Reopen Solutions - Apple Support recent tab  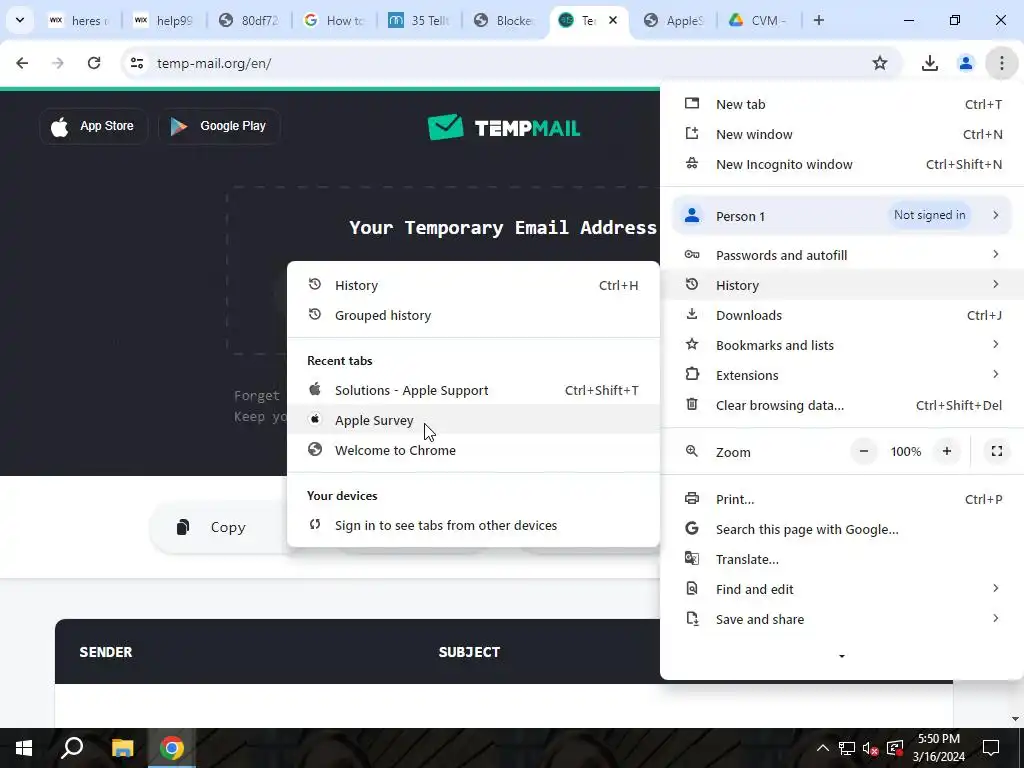tap(473, 391)
